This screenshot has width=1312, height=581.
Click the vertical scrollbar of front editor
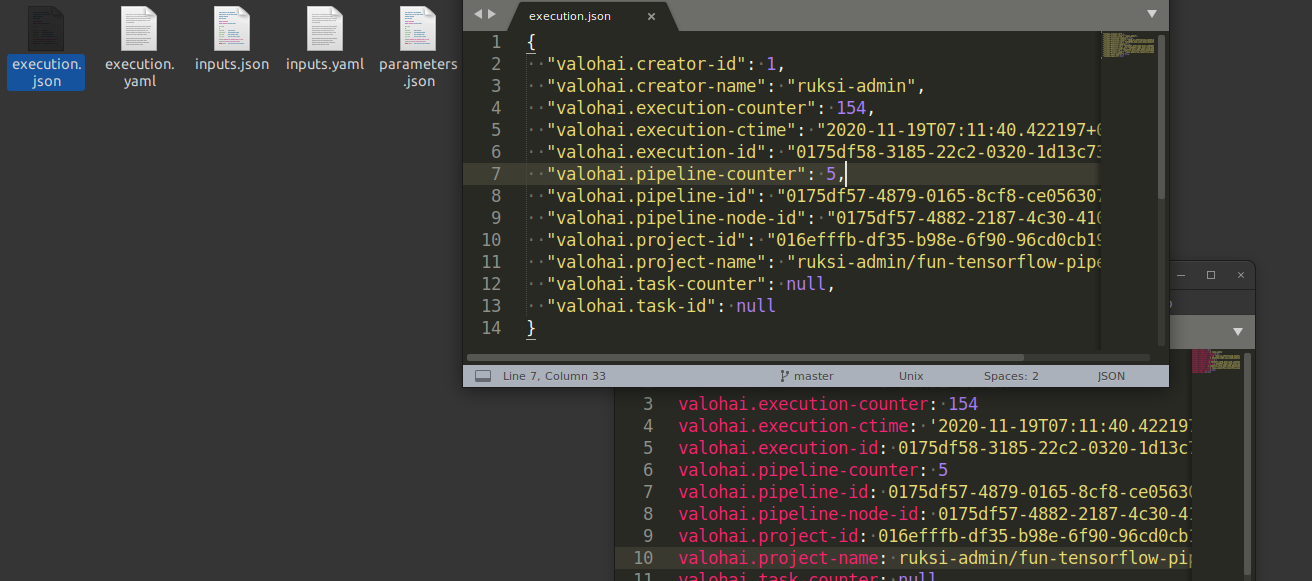click(x=1161, y=118)
